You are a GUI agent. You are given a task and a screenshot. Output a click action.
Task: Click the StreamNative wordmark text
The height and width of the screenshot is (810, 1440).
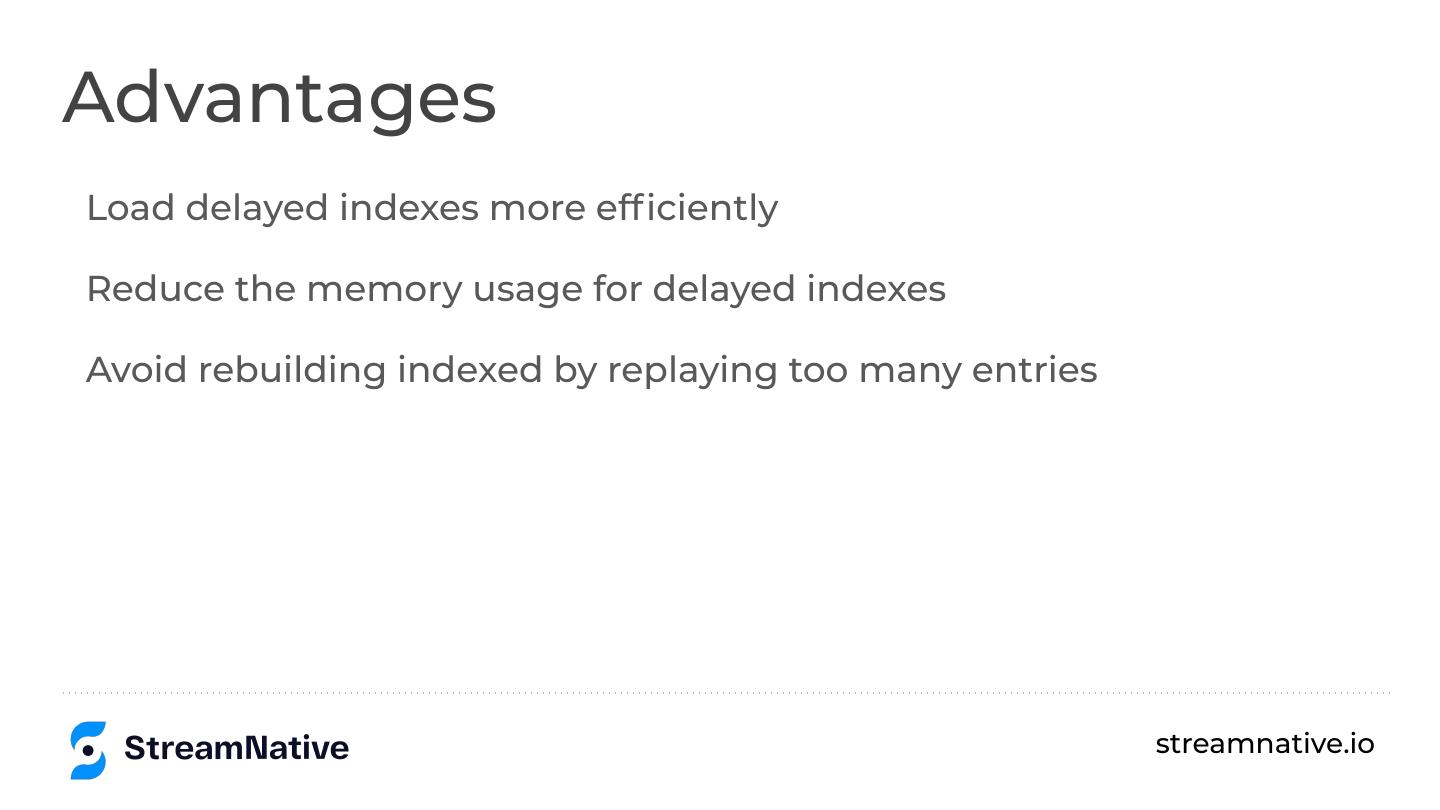tap(236, 748)
